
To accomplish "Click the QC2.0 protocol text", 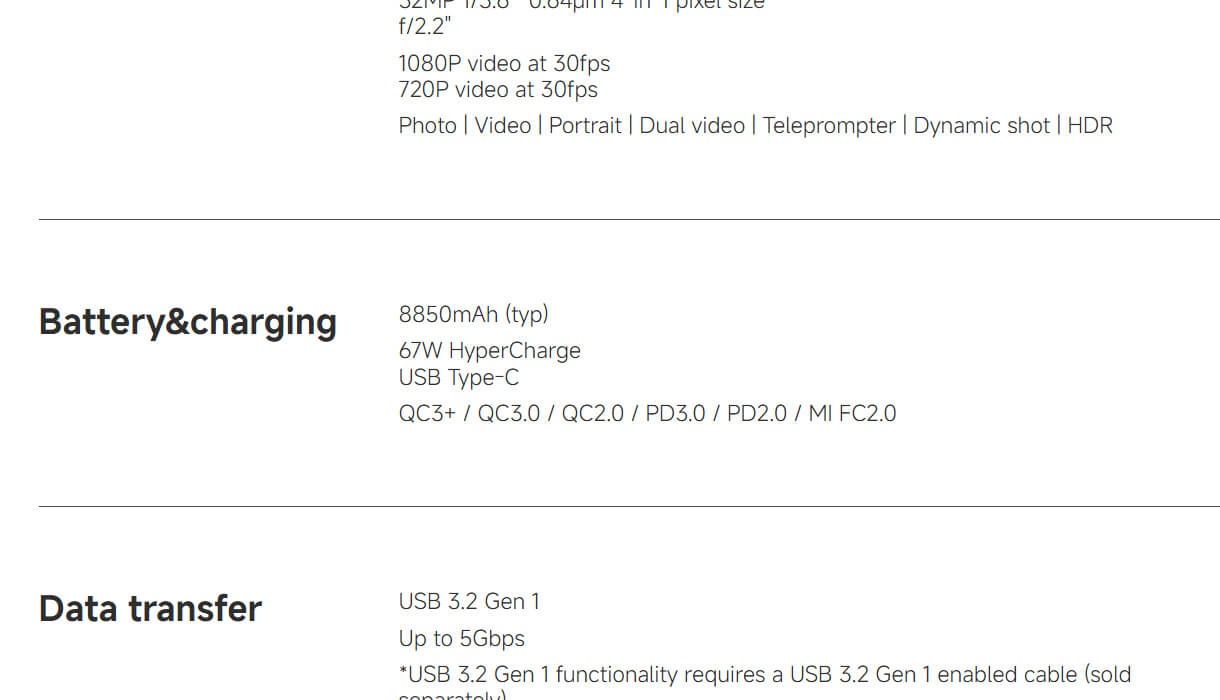I will click(592, 413).
